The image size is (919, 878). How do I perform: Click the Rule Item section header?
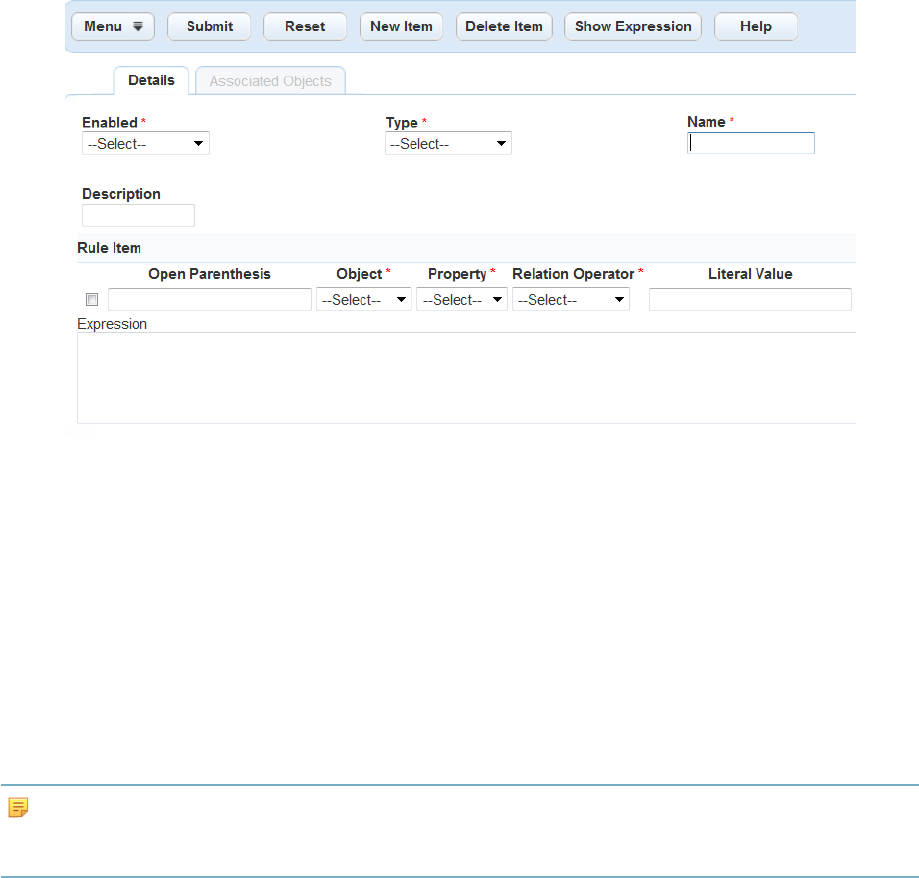coord(467,248)
